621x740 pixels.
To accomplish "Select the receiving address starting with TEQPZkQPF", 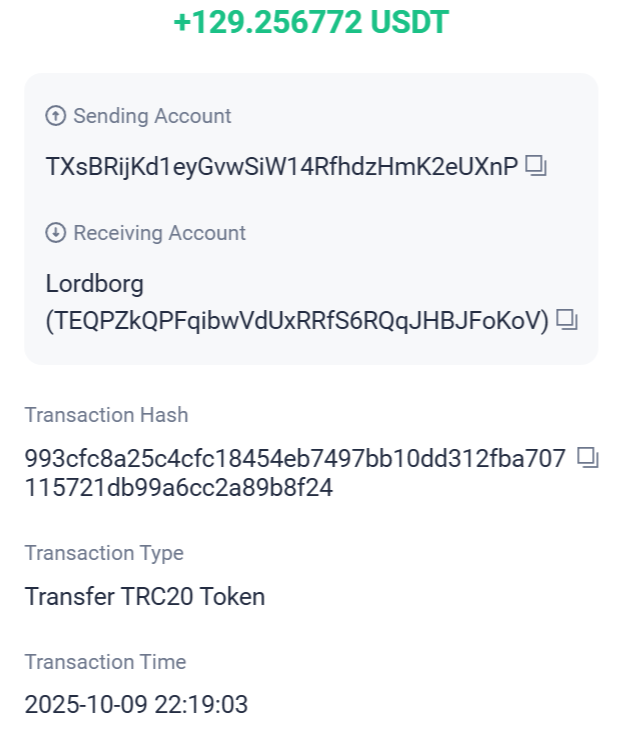I will point(298,321).
